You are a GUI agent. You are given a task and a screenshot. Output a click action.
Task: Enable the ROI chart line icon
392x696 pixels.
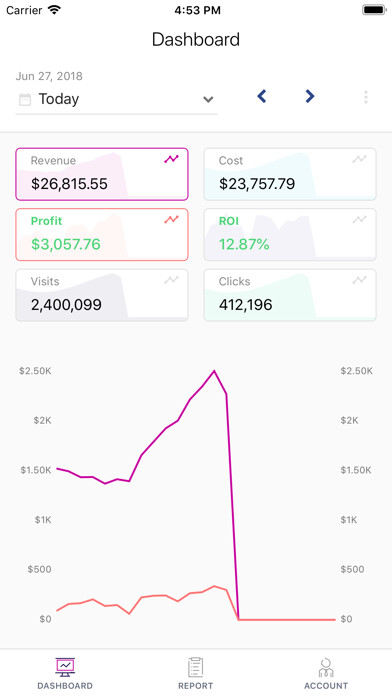coord(360,219)
